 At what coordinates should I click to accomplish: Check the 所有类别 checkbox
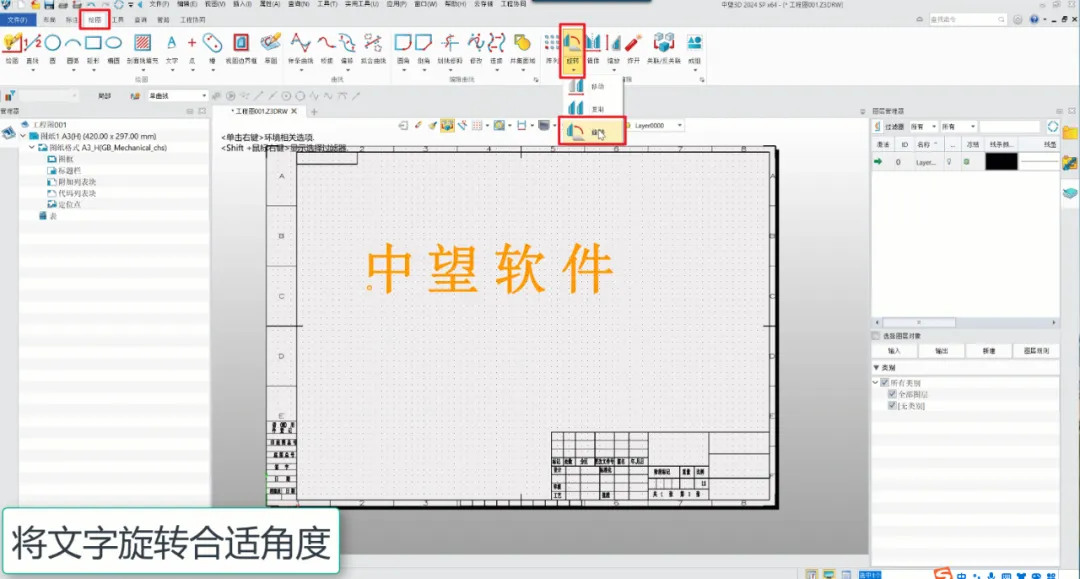pos(885,382)
